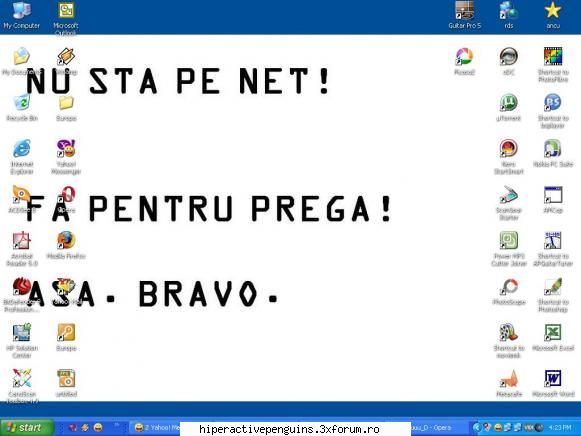This screenshot has width=581, height=436.
Task: Launch the Power MP3 Cutter Joiner shortcut
Action: point(509,248)
